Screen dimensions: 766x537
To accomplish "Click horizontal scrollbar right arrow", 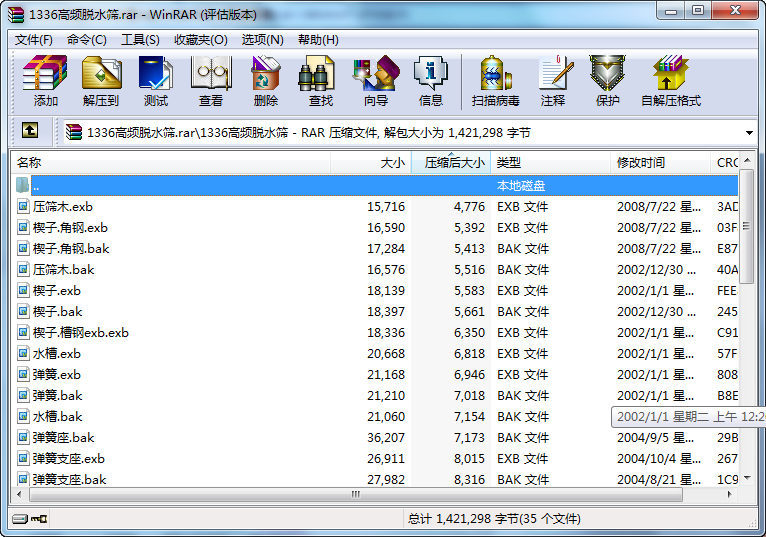I will click(729, 494).
